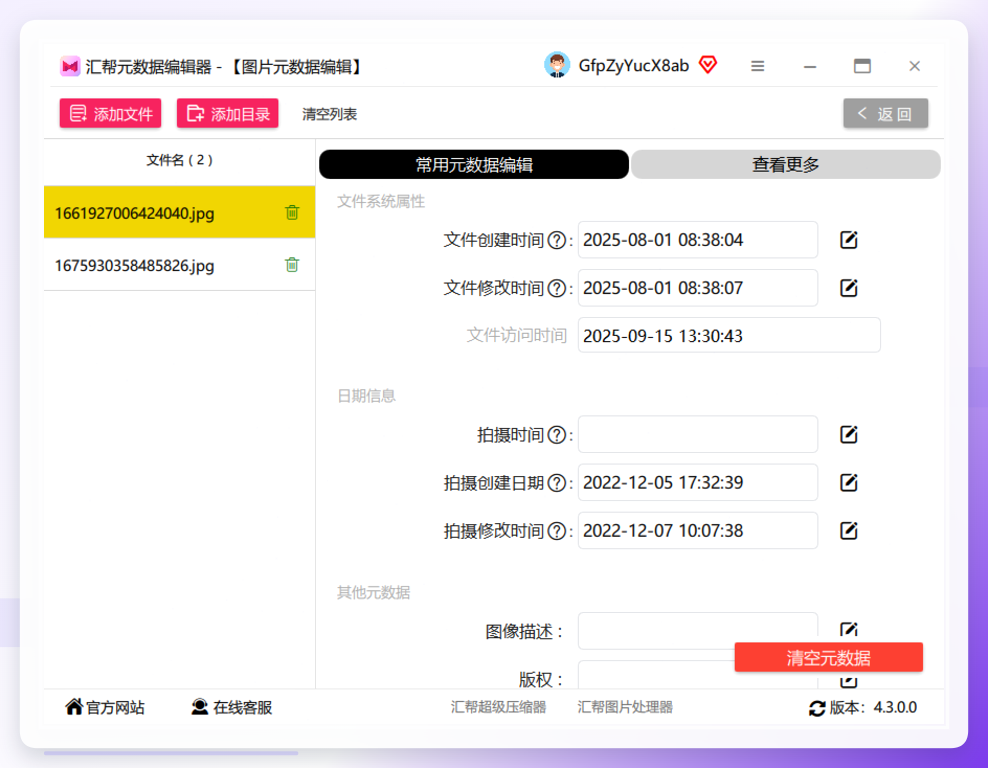Switch to 常用元数据编辑 tab

(x=474, y=164)
